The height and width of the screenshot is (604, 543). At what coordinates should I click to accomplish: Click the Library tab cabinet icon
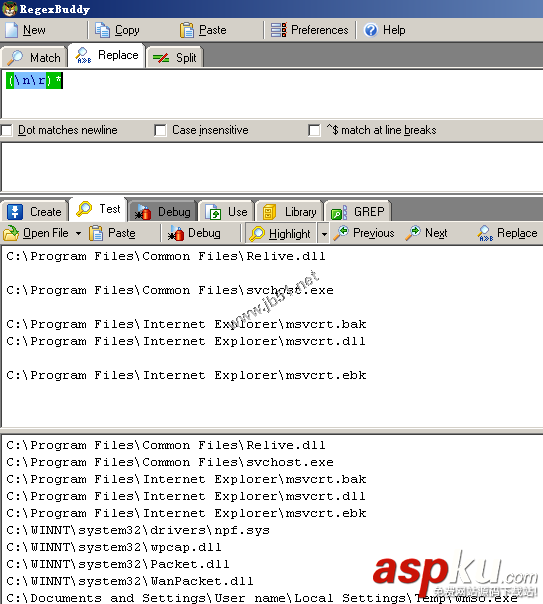coord(270,212)
